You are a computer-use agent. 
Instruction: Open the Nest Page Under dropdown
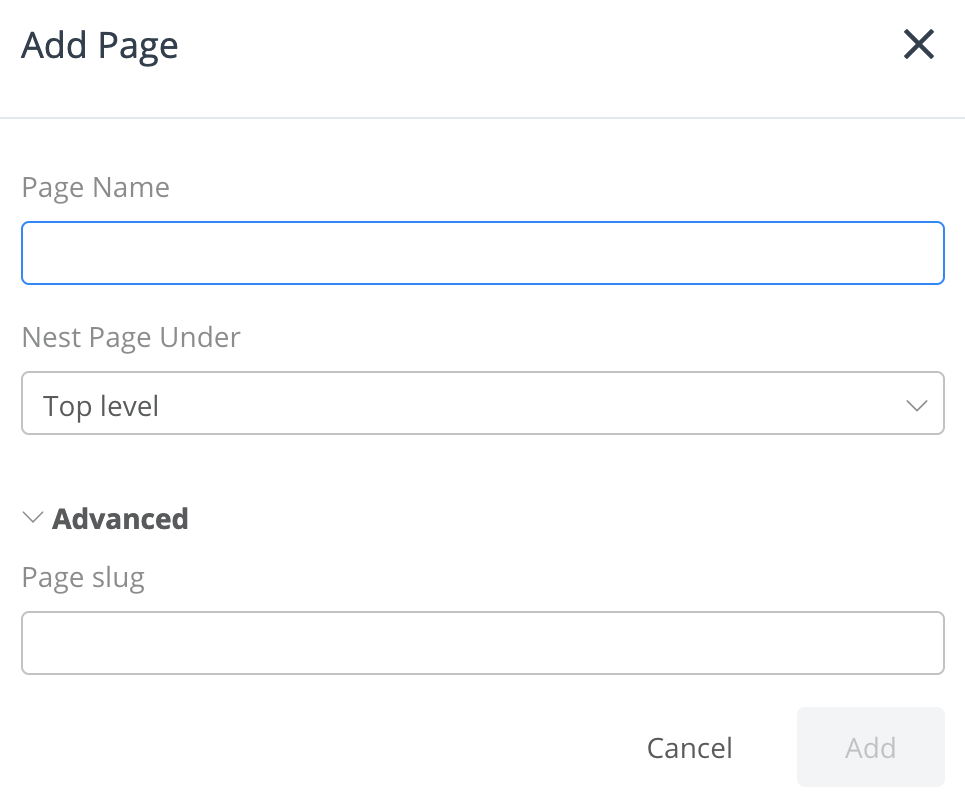482,403
